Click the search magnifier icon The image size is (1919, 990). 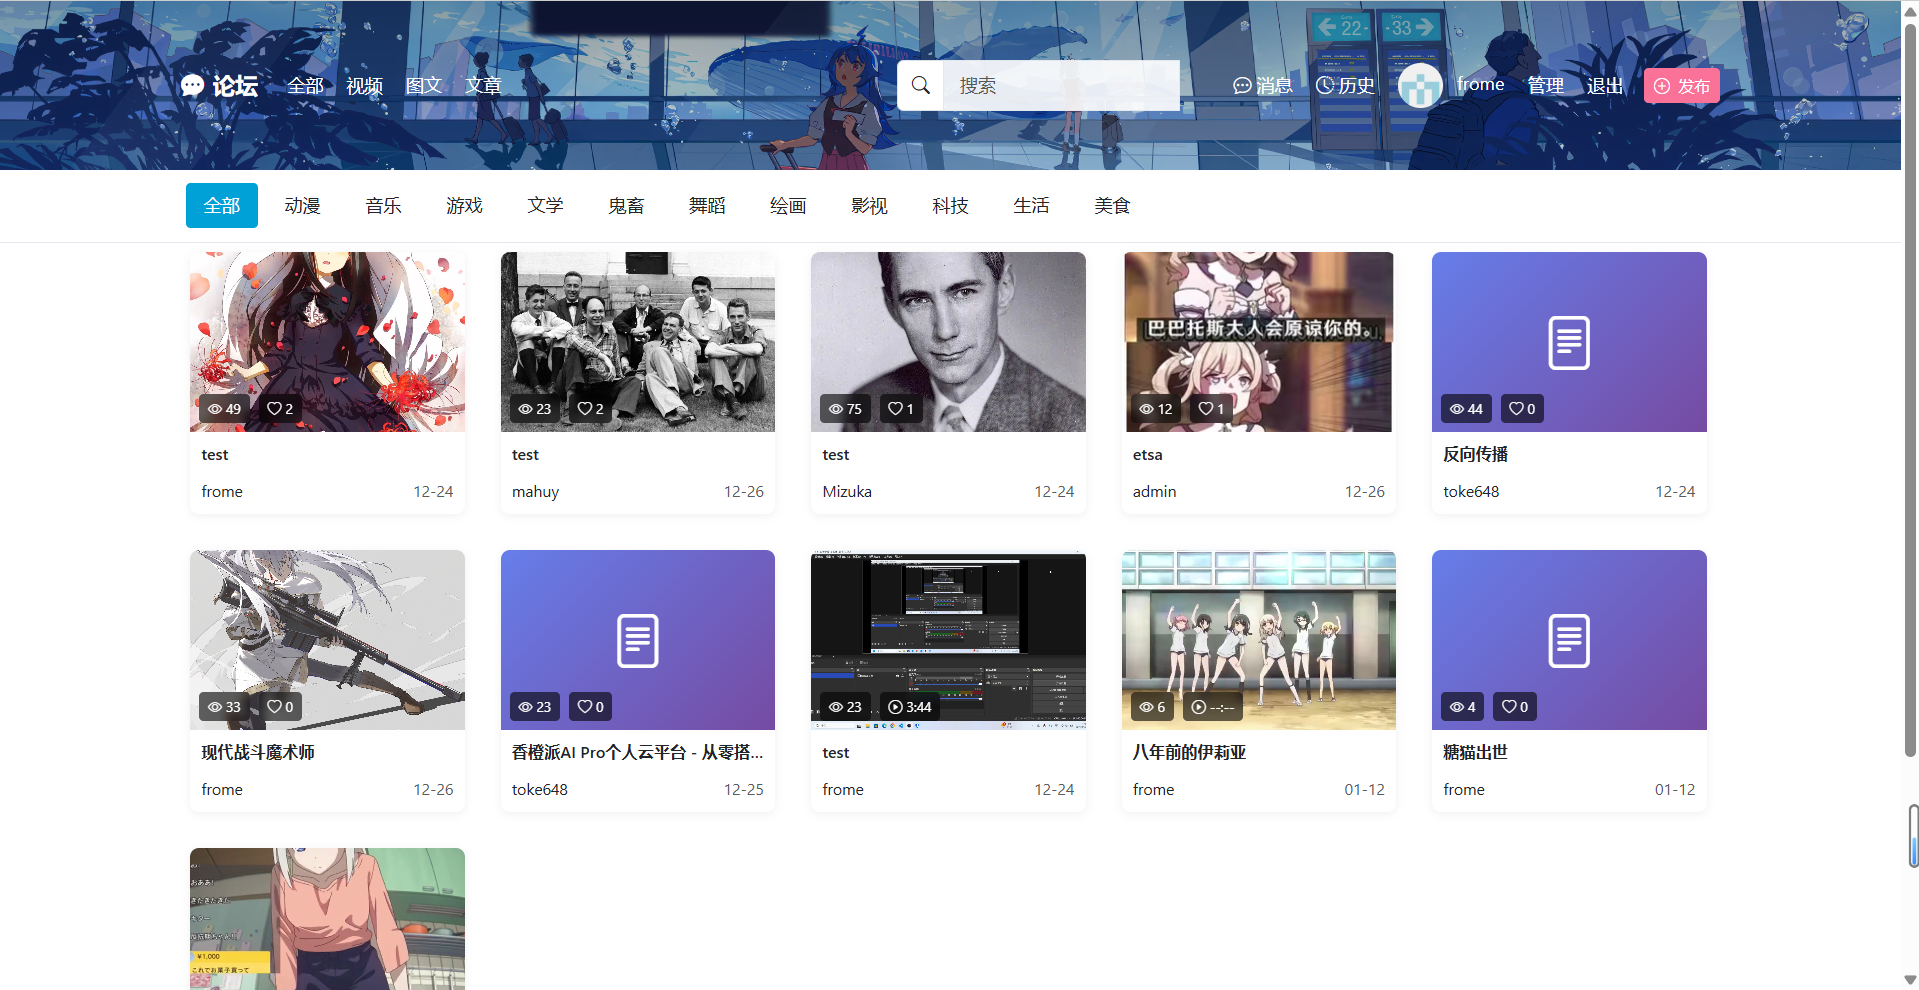pyautogui.click(x=921, y=86)
